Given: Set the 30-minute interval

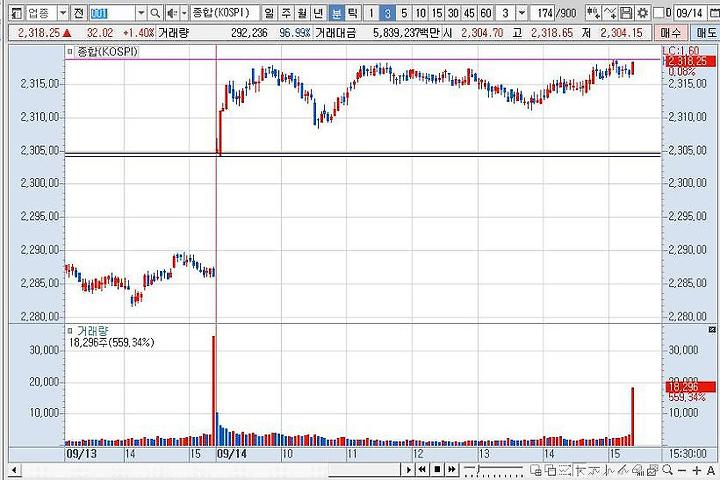Looking at the screenshot, I should 453,13.
